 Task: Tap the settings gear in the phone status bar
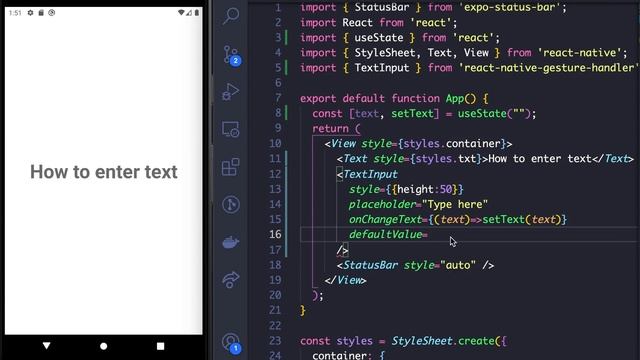(x=30, y=13)
